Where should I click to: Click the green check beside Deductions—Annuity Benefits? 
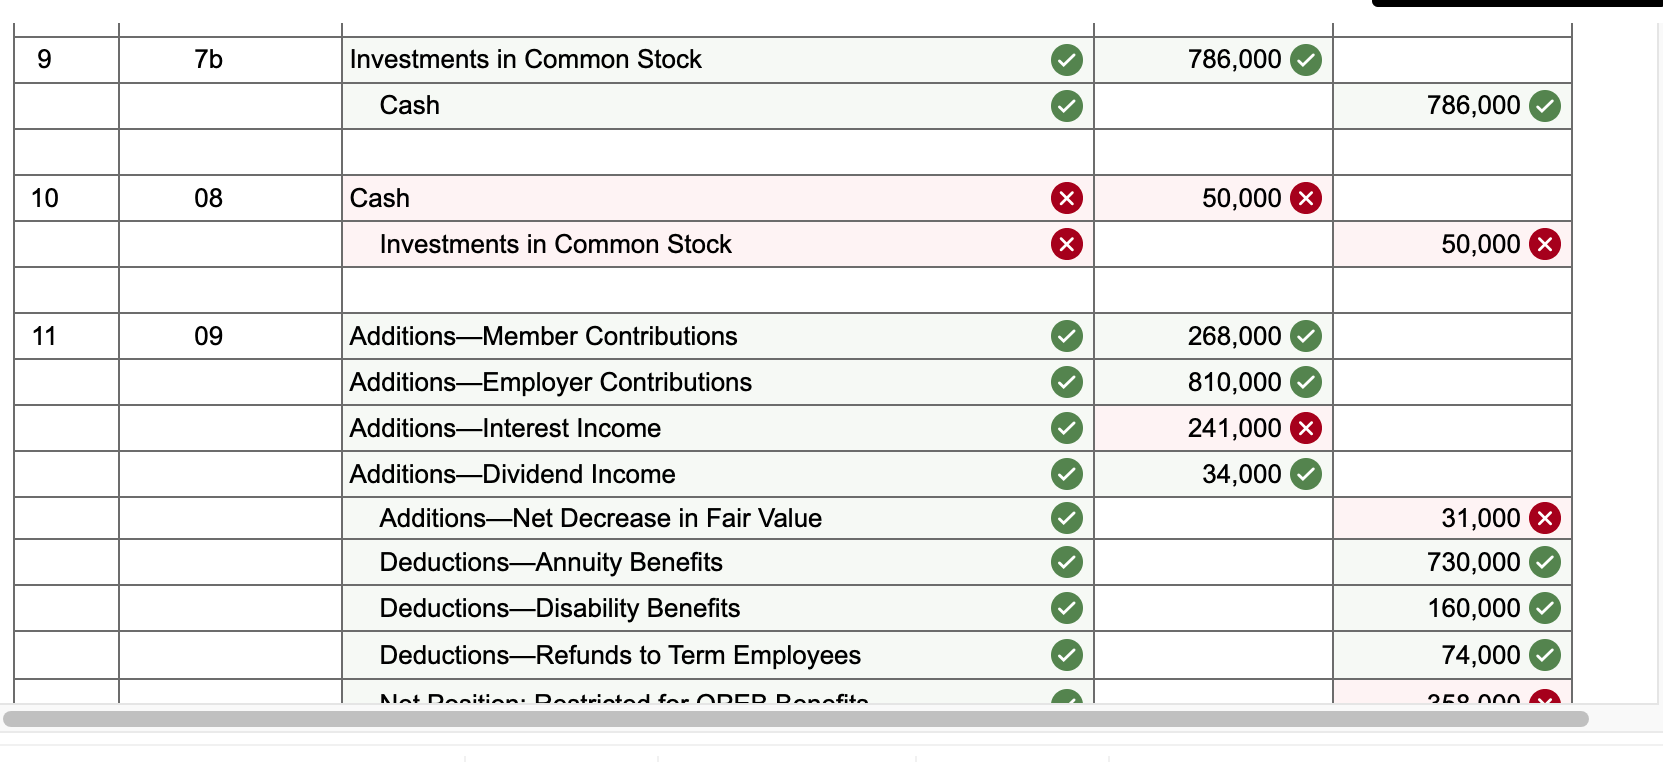1066,562
